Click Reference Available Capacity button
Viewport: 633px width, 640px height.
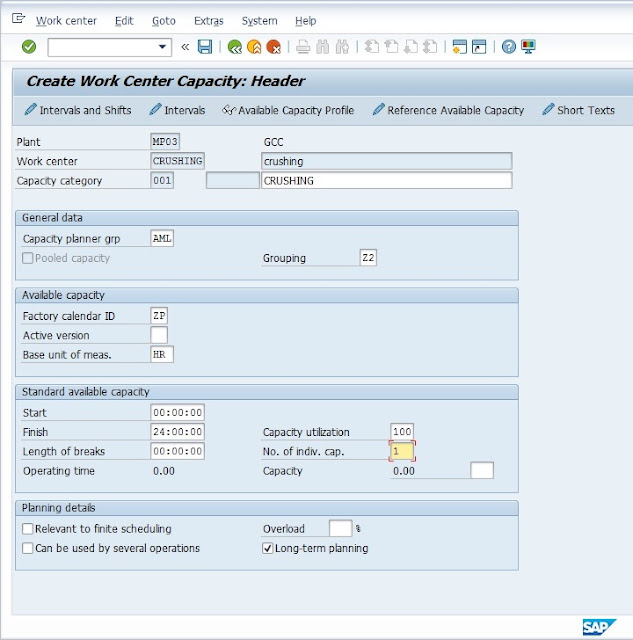pos(448,110)
